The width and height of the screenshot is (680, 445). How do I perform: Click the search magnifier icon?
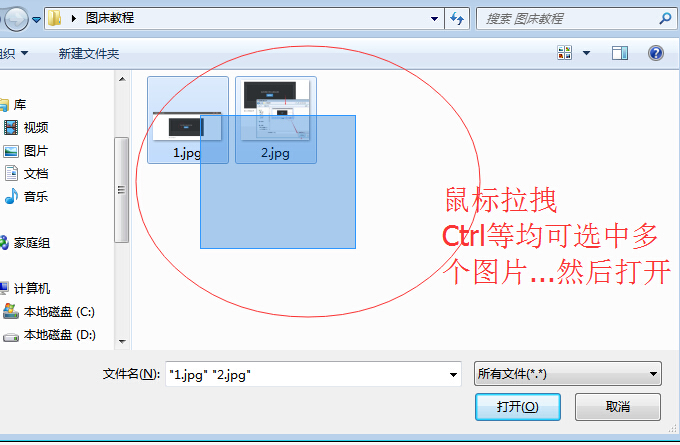tap(665, 19)
